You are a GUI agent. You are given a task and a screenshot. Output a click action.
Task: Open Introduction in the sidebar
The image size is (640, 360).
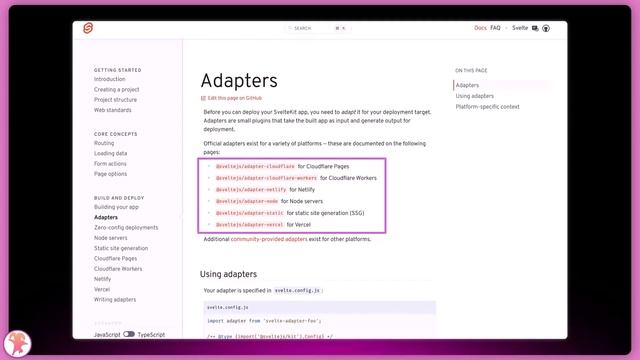(x=110, y=79)
